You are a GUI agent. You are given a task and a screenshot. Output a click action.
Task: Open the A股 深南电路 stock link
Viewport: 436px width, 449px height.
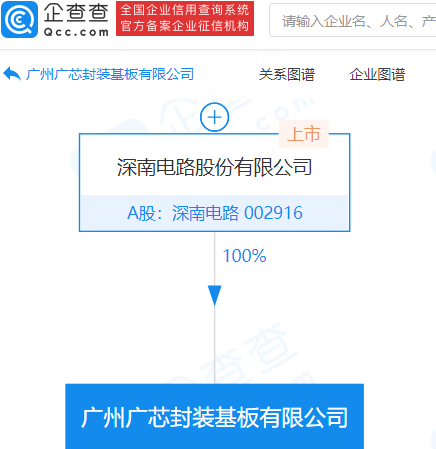point(183,213)
